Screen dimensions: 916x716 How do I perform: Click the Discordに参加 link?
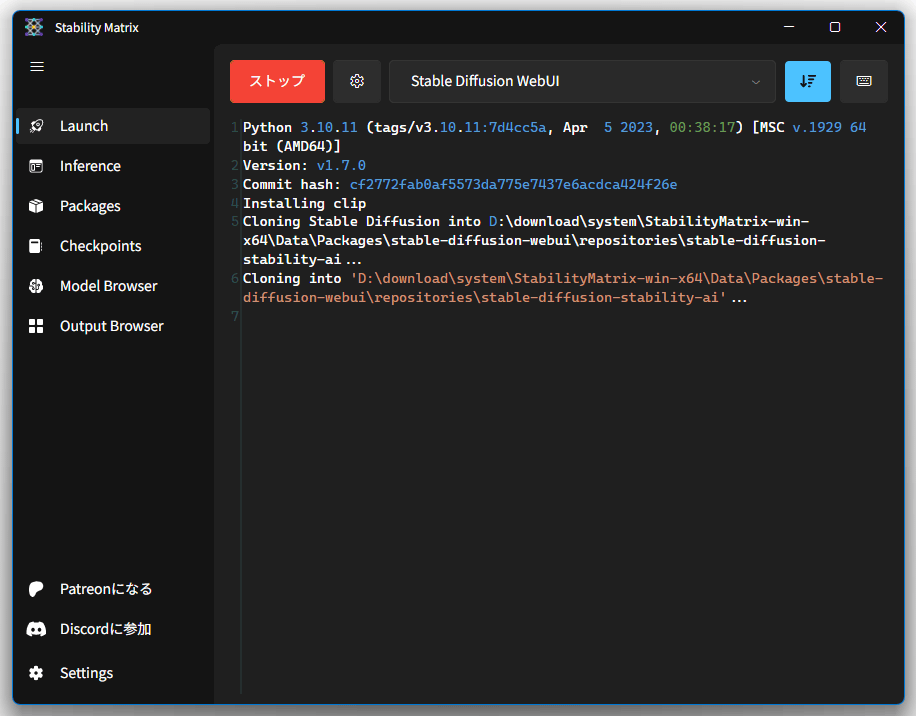[113, 629]
